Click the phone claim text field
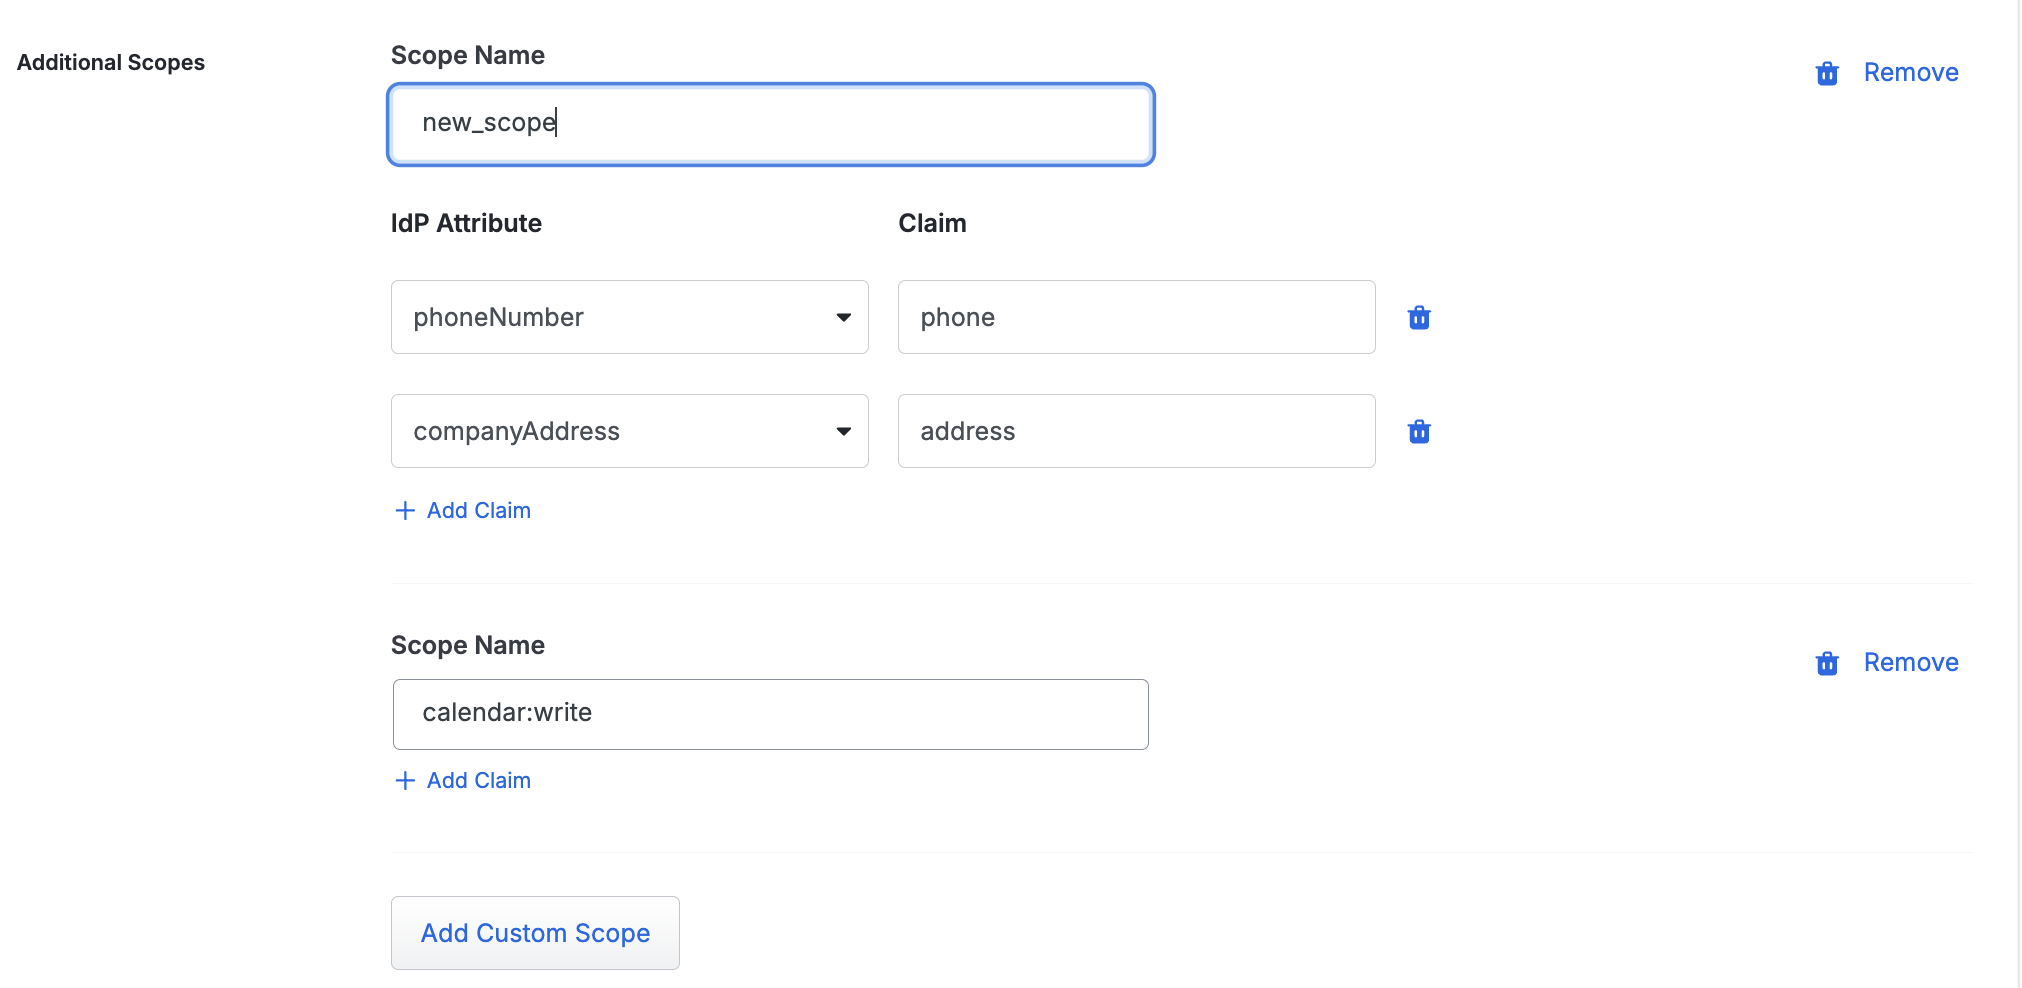The height and width of the screenshot is (988, 2022). pos(1136,317)
